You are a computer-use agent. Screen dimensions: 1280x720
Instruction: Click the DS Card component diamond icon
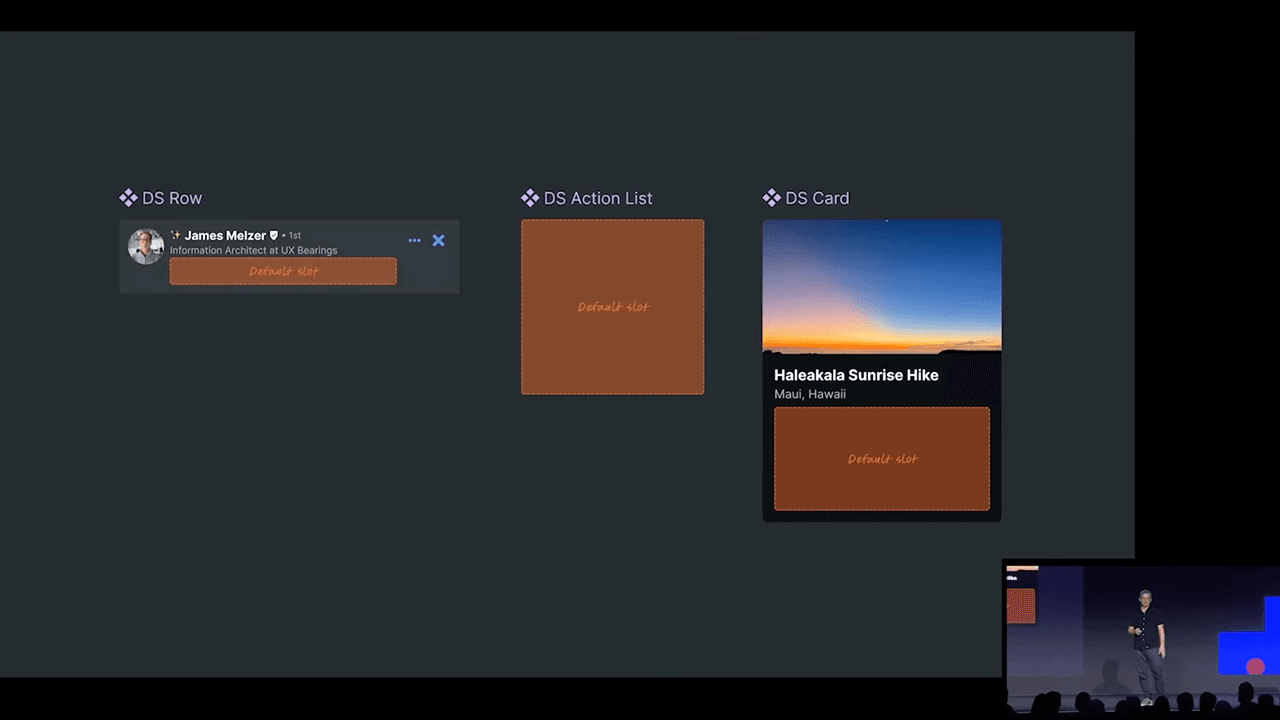tap(771, 198)
